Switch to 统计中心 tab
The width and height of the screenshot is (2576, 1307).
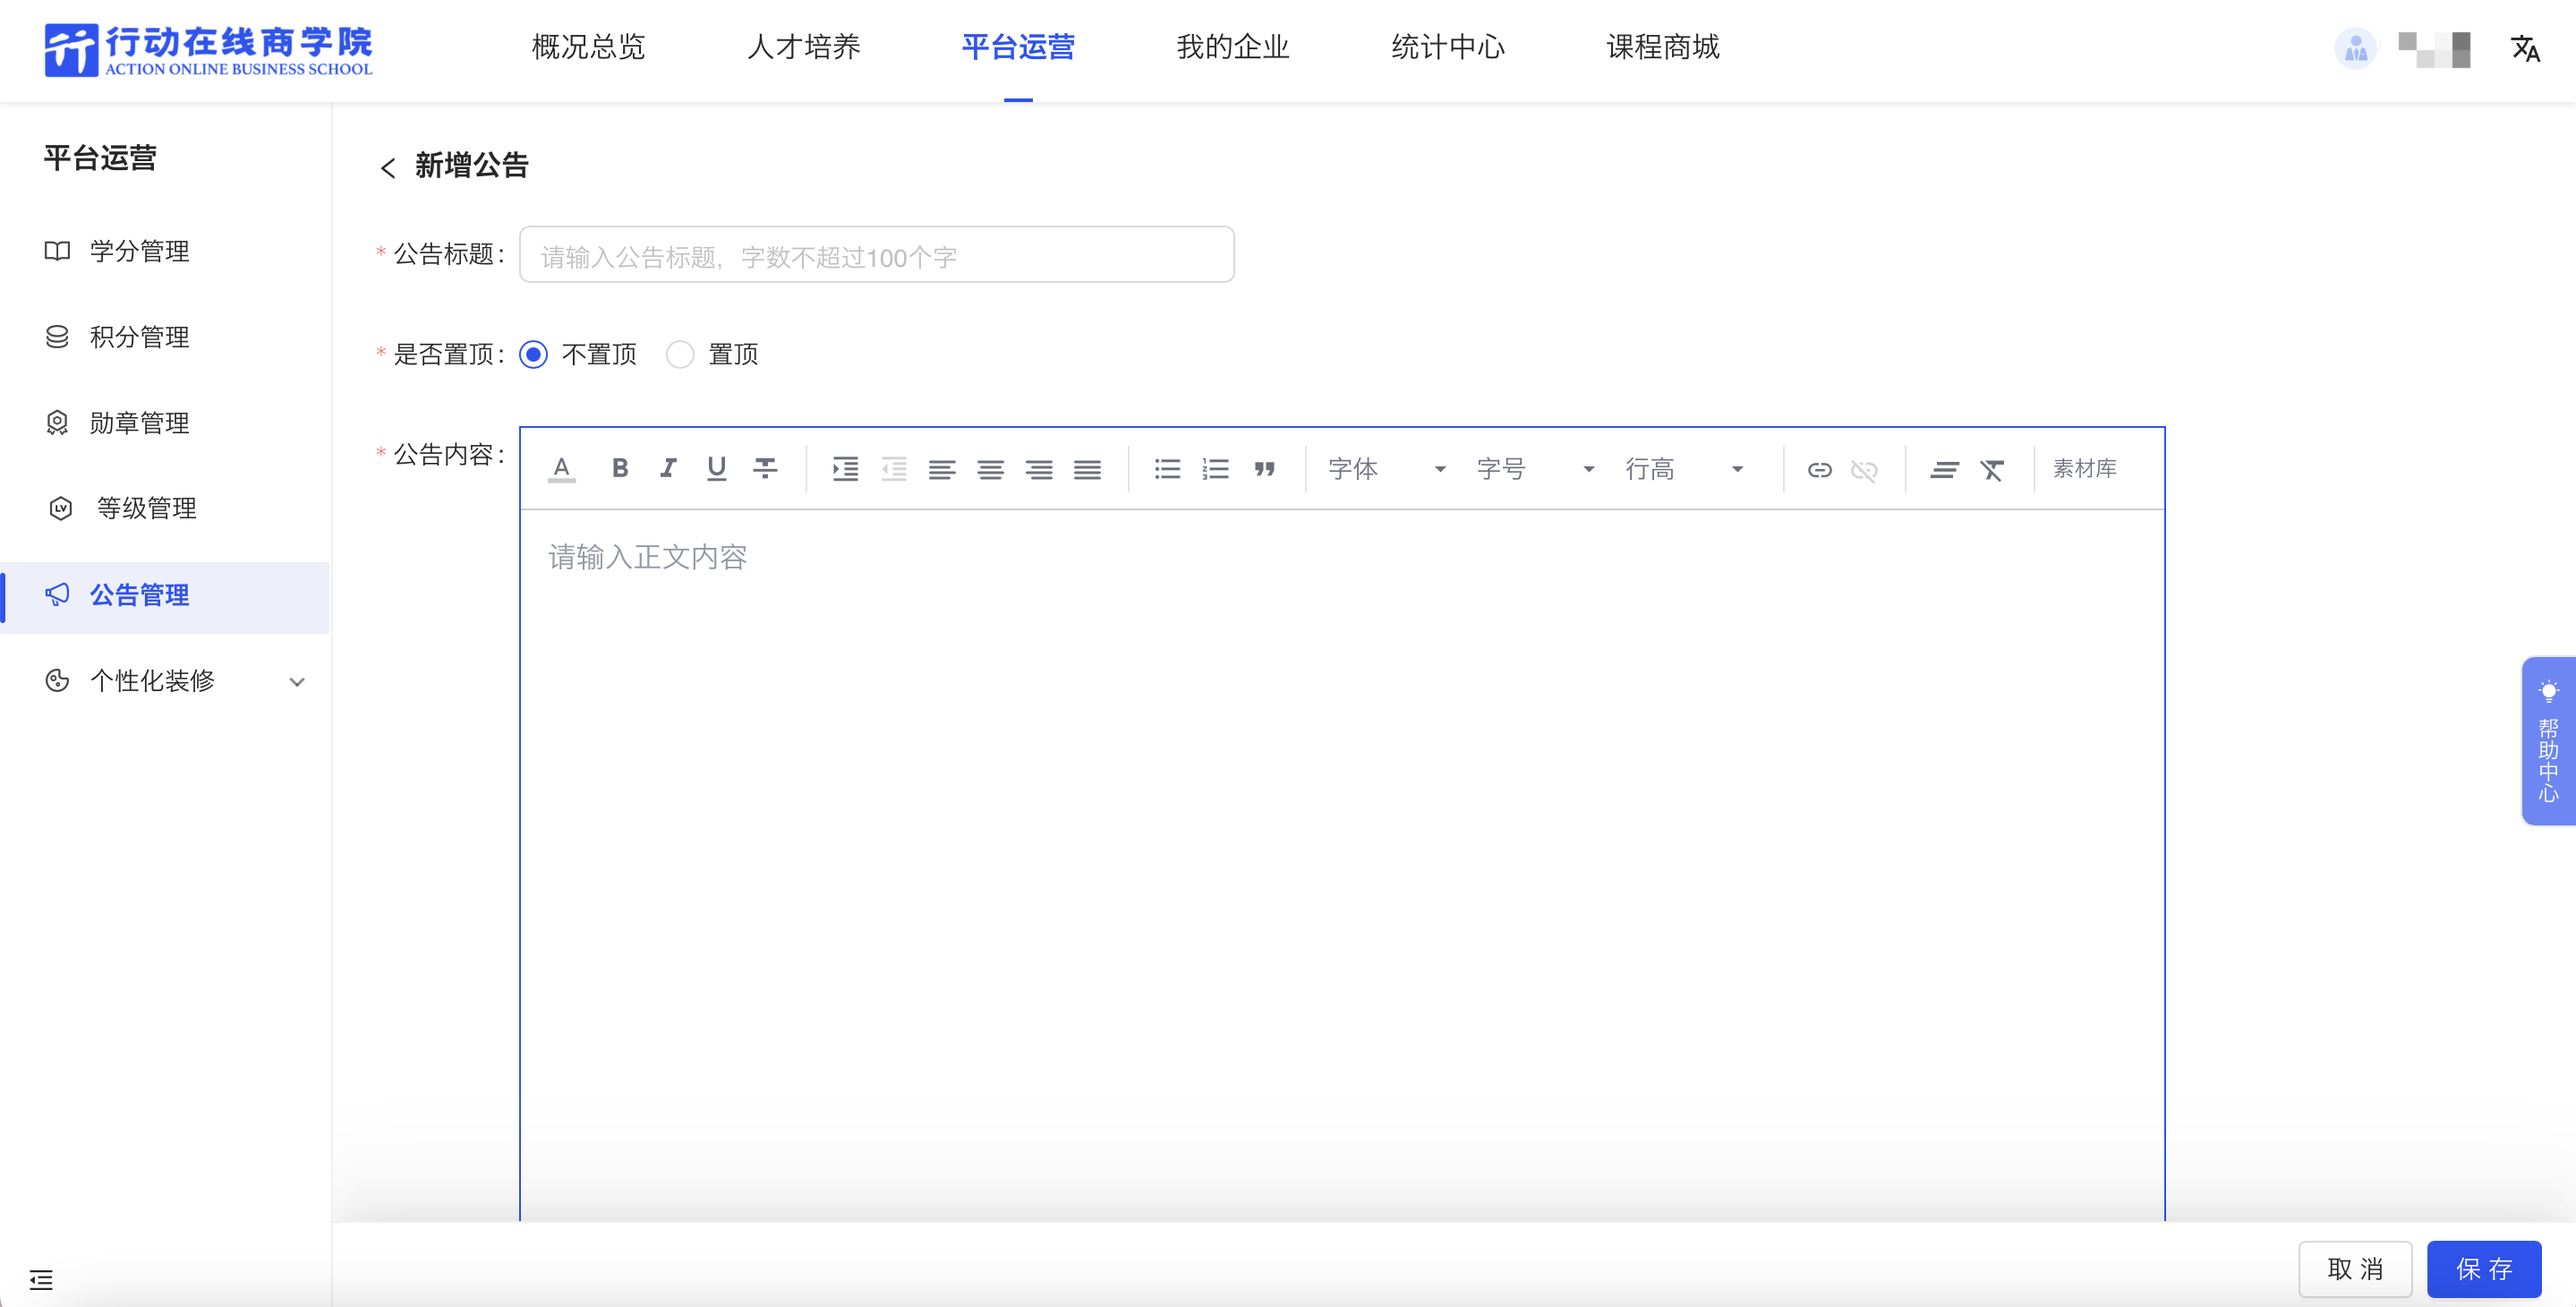click(x=1448, y=47)
